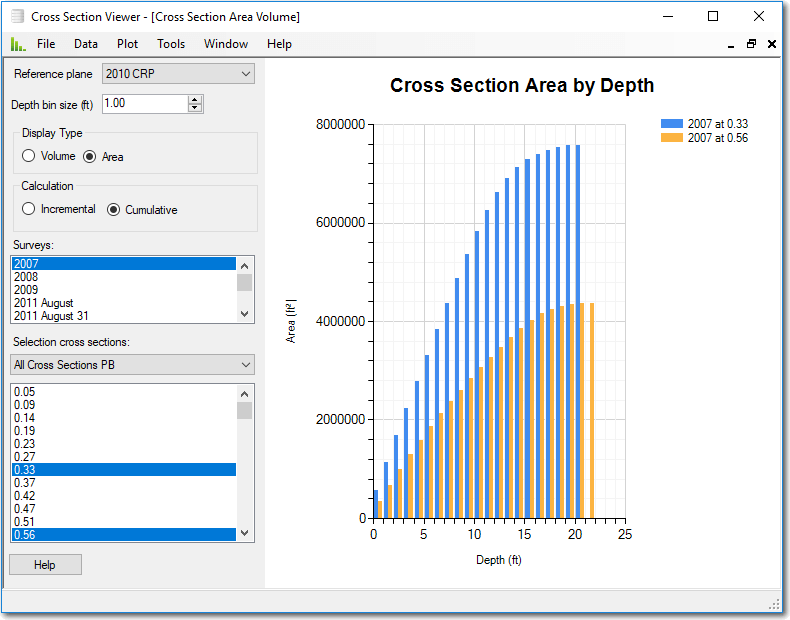790x620 pixels.
Task: Click the Depth bin size input field
Action: coord(145,104)
